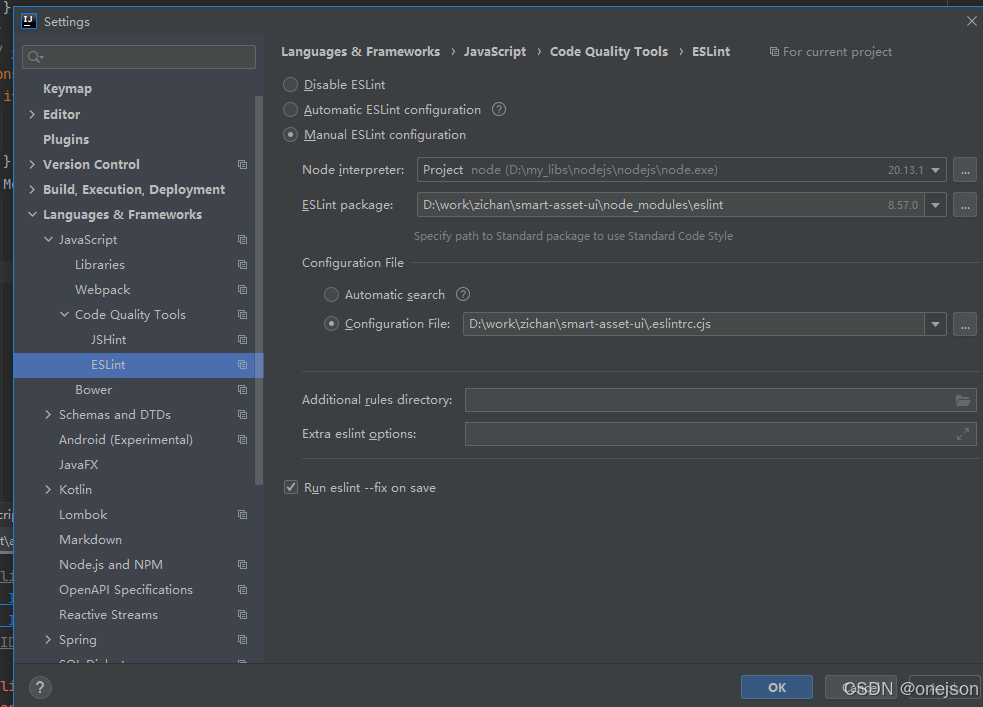Image resolution: width=983 pixels, height=707 pixels.
Task: Open the Configuration File path dropdown arrow
Action: [935, 324]
